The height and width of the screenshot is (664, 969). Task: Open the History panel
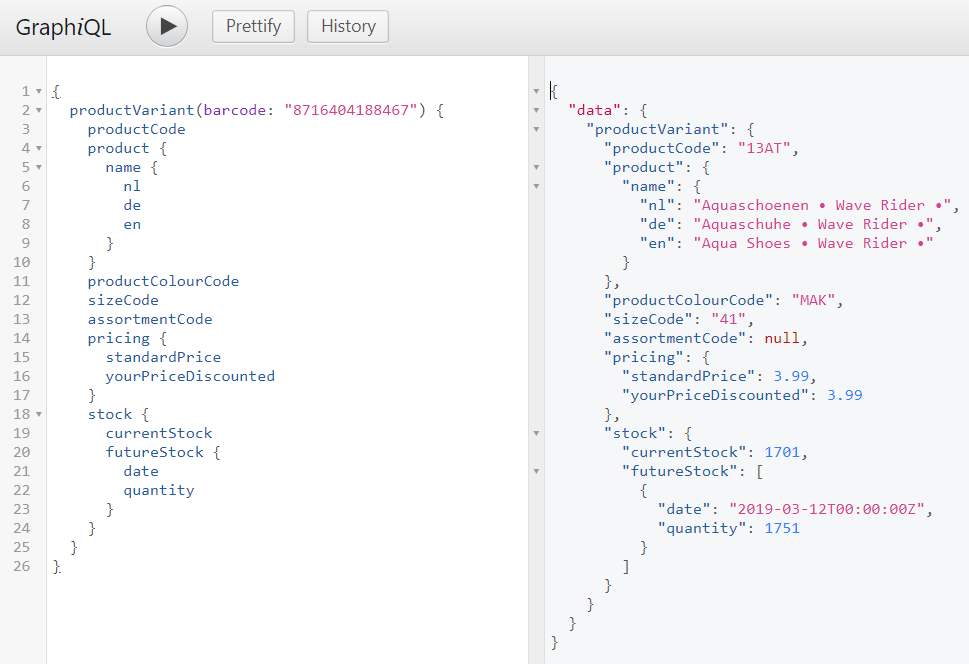[348, 27]
